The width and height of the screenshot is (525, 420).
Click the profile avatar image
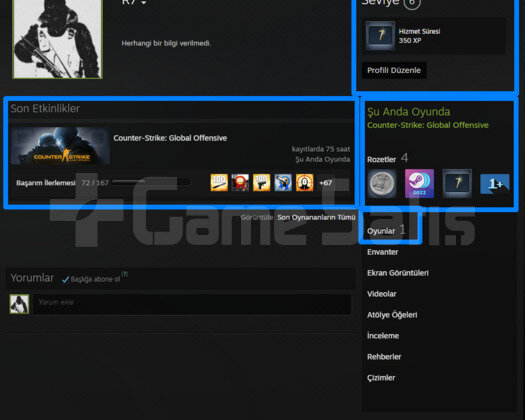(x=57, y=39)
